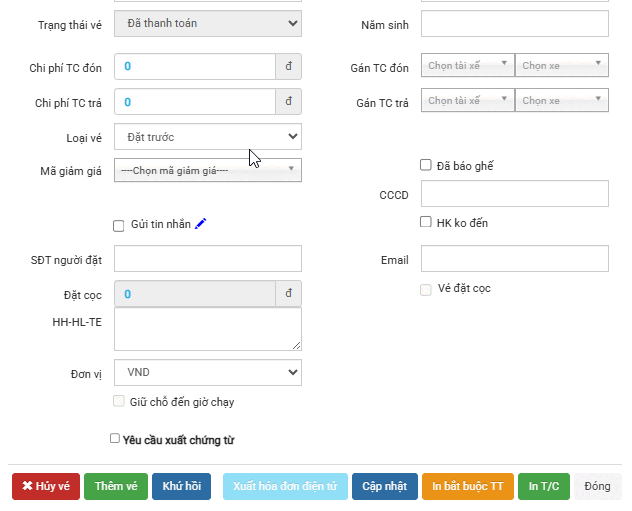Choose driver in Gán TC đón Chọn tài xế
Viewport: 632px width, 511px height.
coord(467,66)
